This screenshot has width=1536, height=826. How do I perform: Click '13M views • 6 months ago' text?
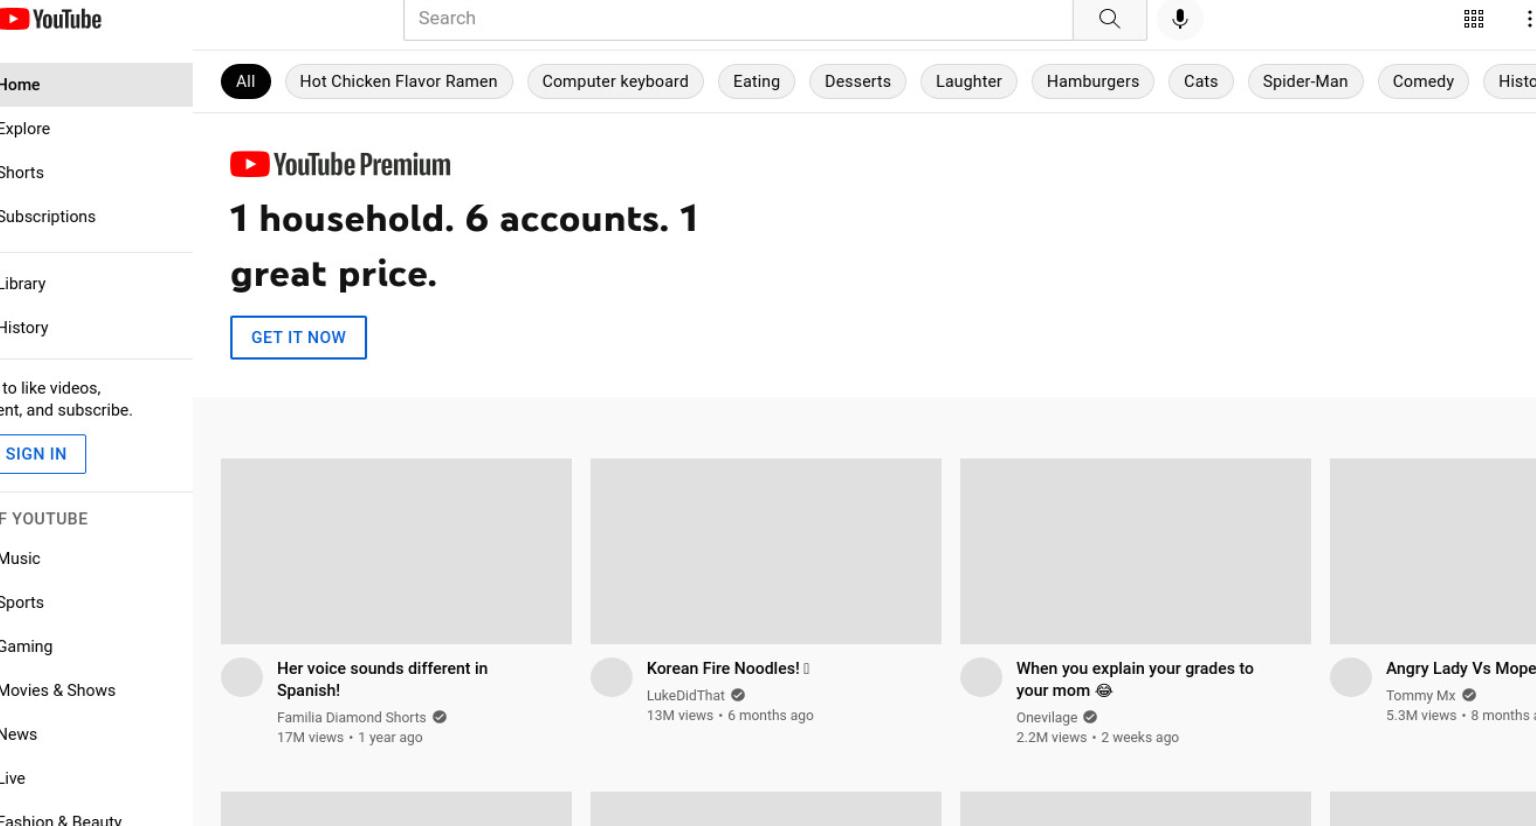tap(730, 715)
